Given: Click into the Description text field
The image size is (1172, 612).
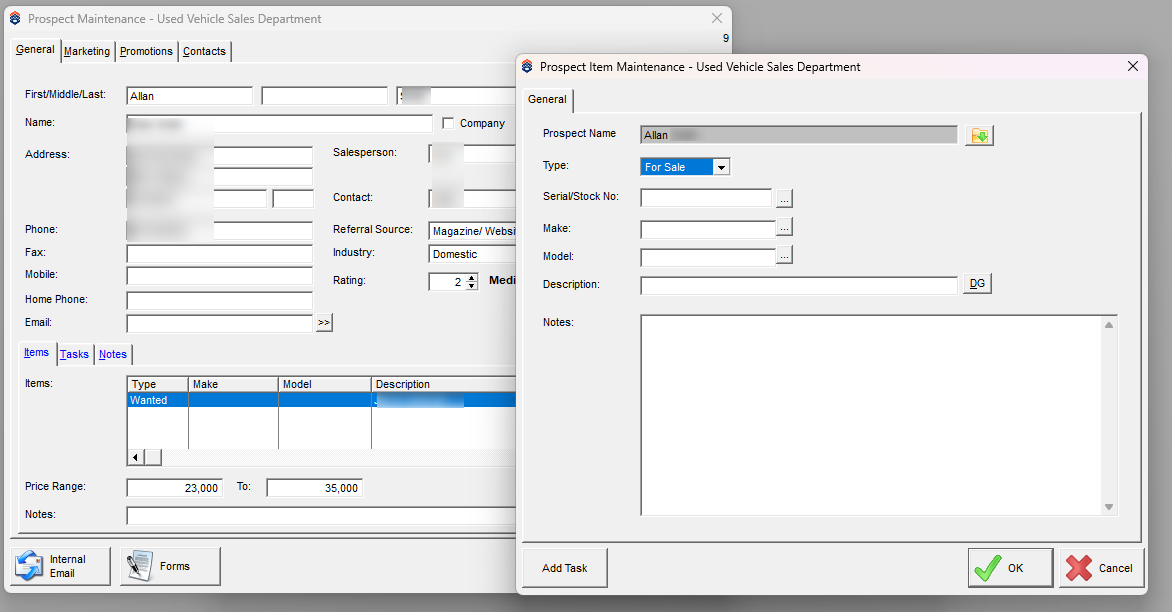Looking at the screenshot, I should click(x=798, y=286).
